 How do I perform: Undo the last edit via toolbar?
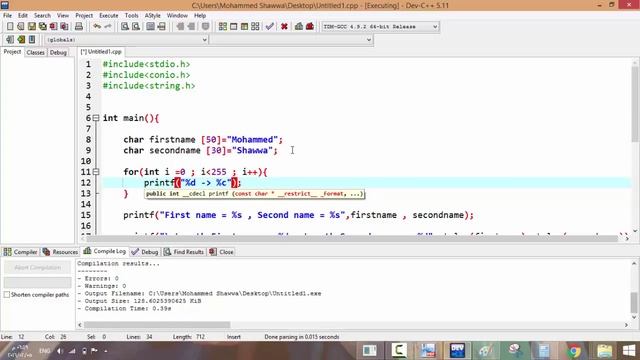click(x=97, y=27)
